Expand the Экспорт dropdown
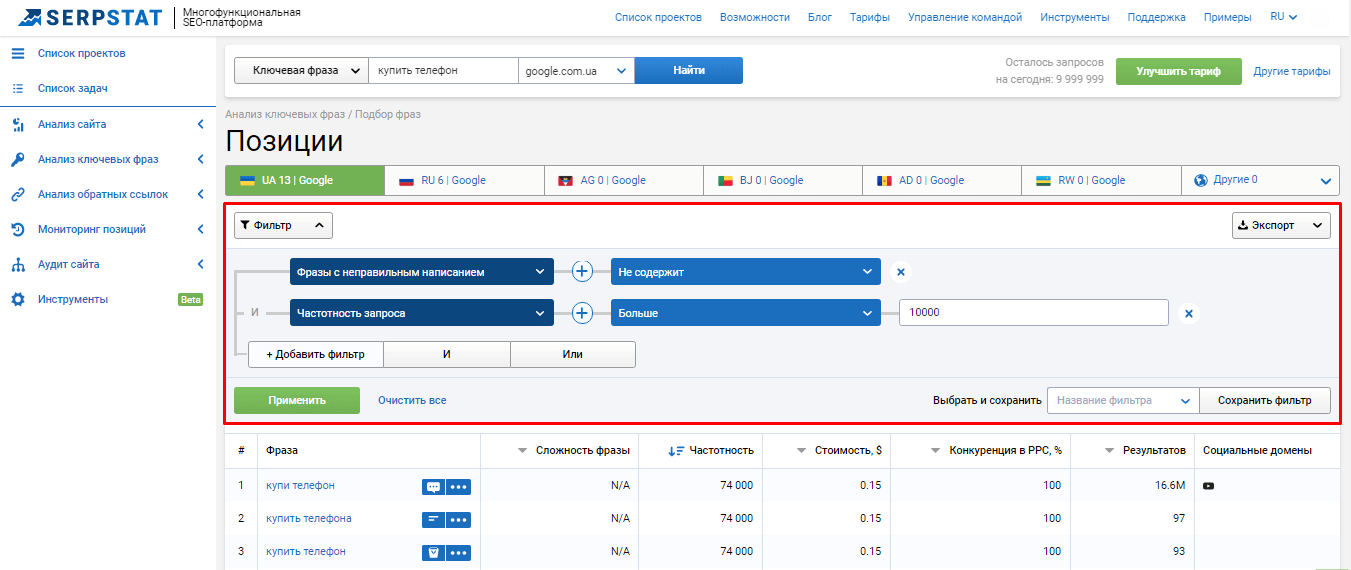The image size is (1351, 570). coord(1280,226)
